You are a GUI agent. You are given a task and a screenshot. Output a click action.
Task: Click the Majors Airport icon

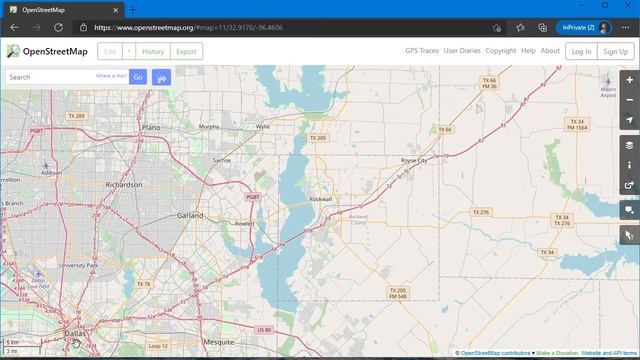608,82
